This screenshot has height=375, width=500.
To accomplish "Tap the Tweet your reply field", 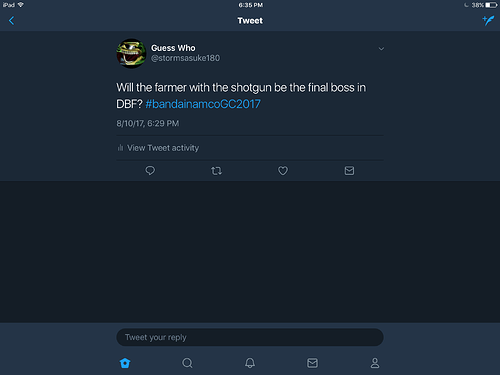I will (250, 337).
